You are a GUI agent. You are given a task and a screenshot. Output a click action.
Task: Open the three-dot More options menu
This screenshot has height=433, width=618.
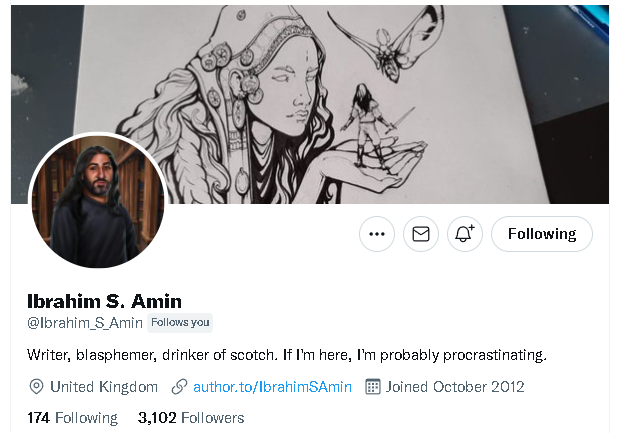click(377, 234)
